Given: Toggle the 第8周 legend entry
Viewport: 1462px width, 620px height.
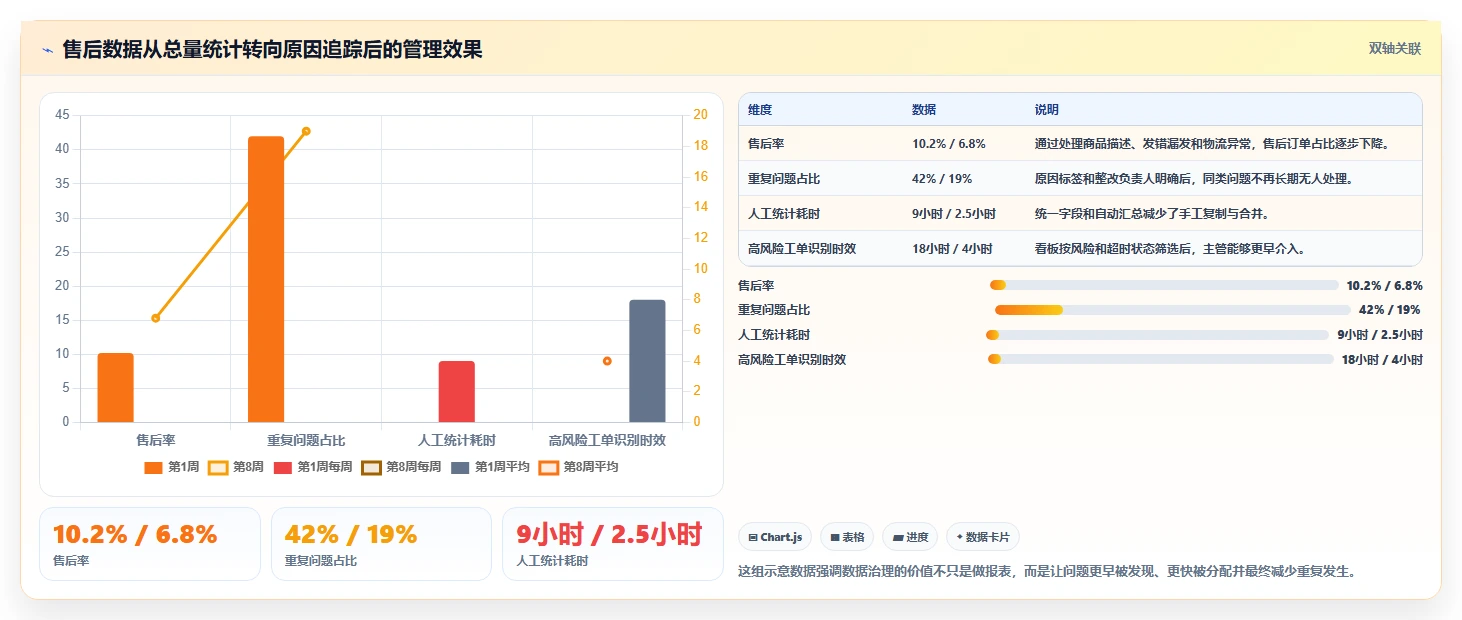Looking at the screenshot, I should [x=237, y=467].
